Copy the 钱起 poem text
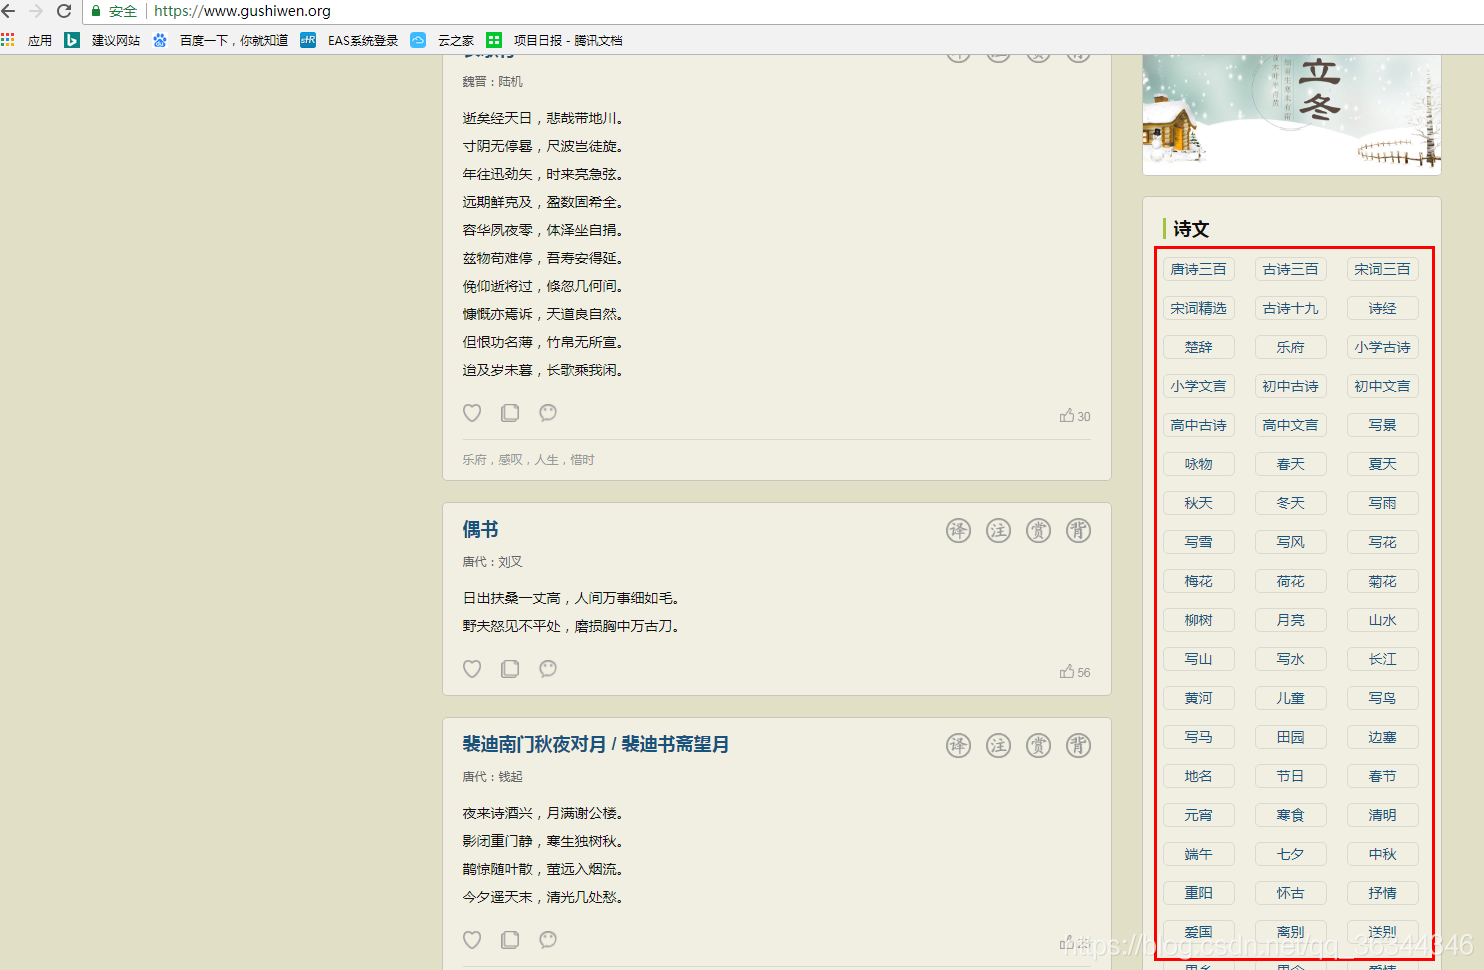Image resolution: width=1484 pixels, height=970 pixels. (510, 940)
